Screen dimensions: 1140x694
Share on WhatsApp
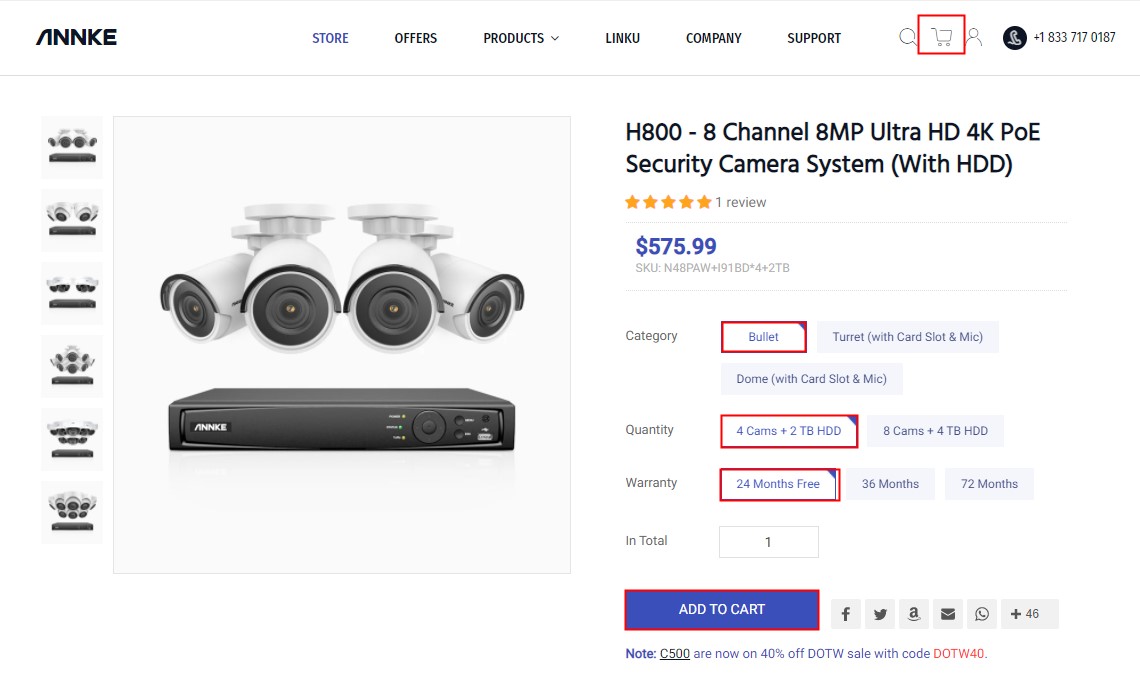coord(982,614)
